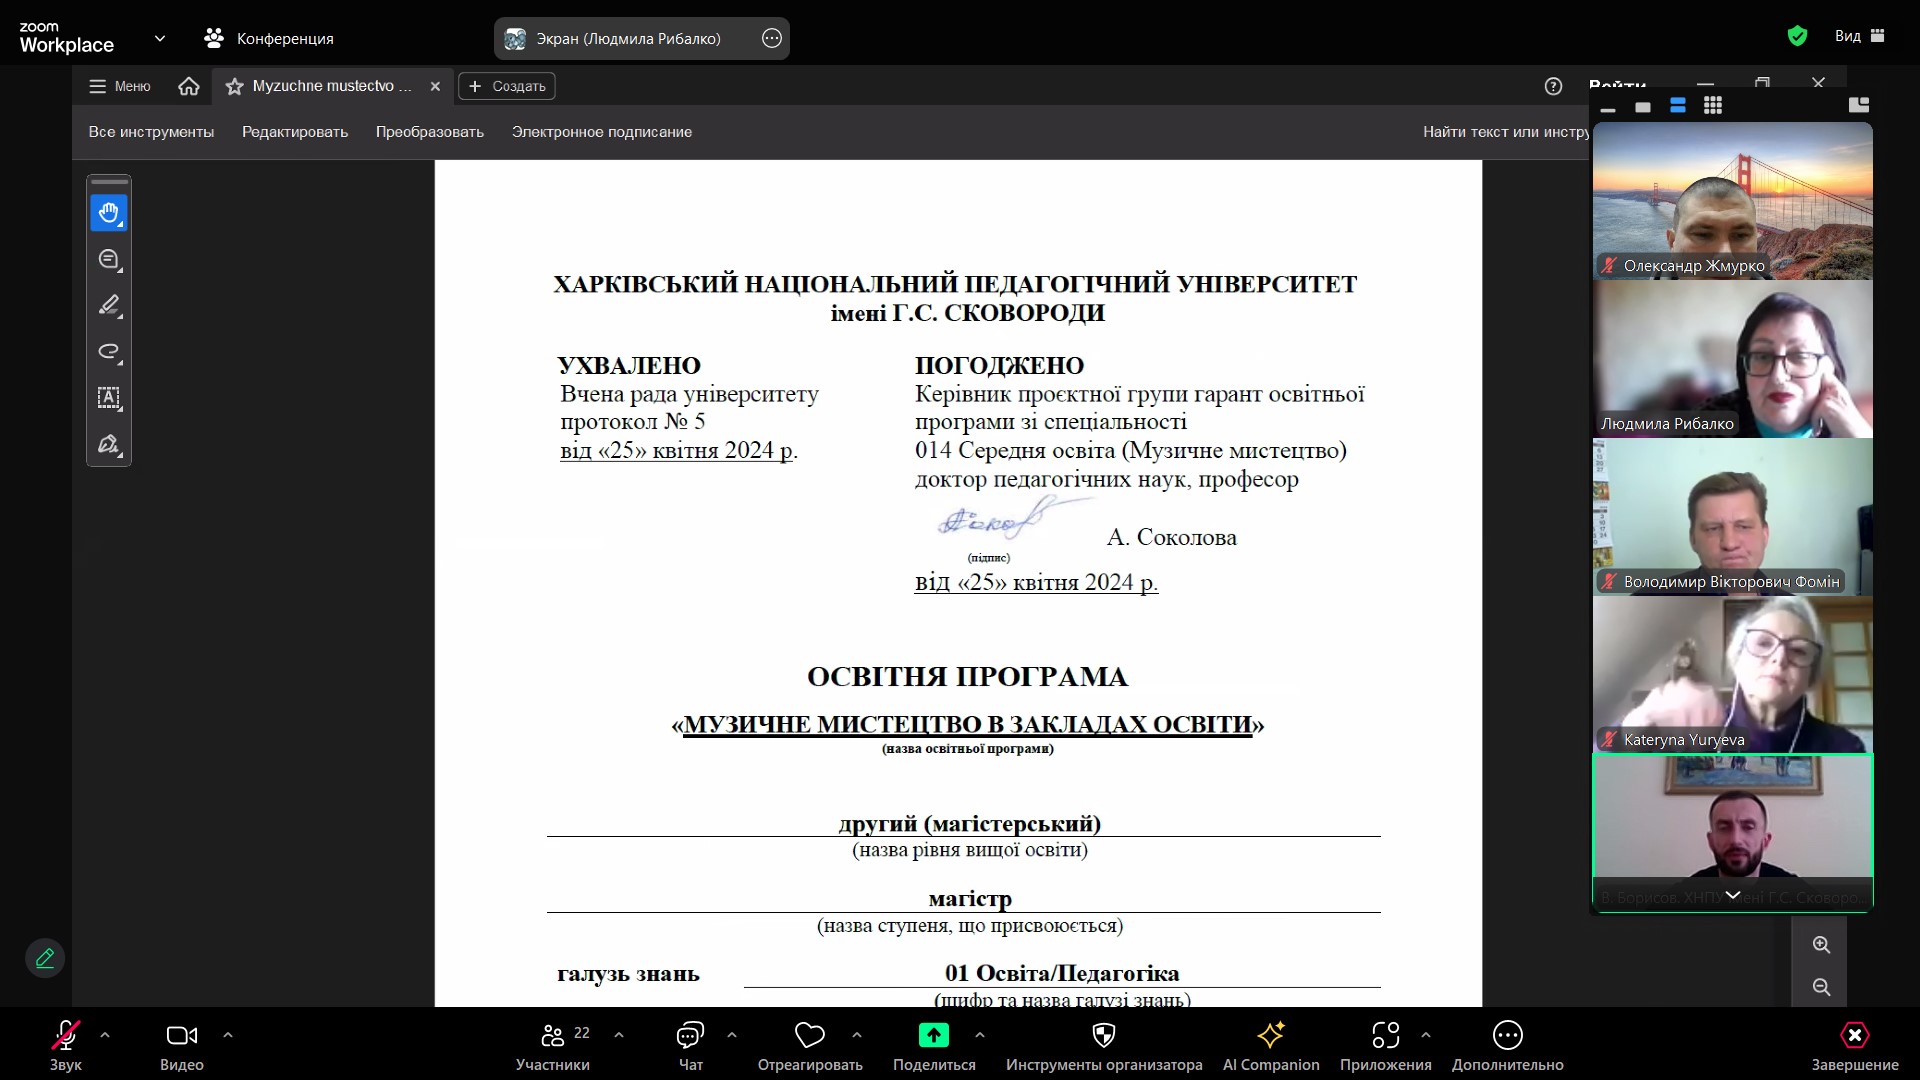Select Людмила Рибалко video thumbnail
This screenshot has height=1080, width=1920.
1733,359
